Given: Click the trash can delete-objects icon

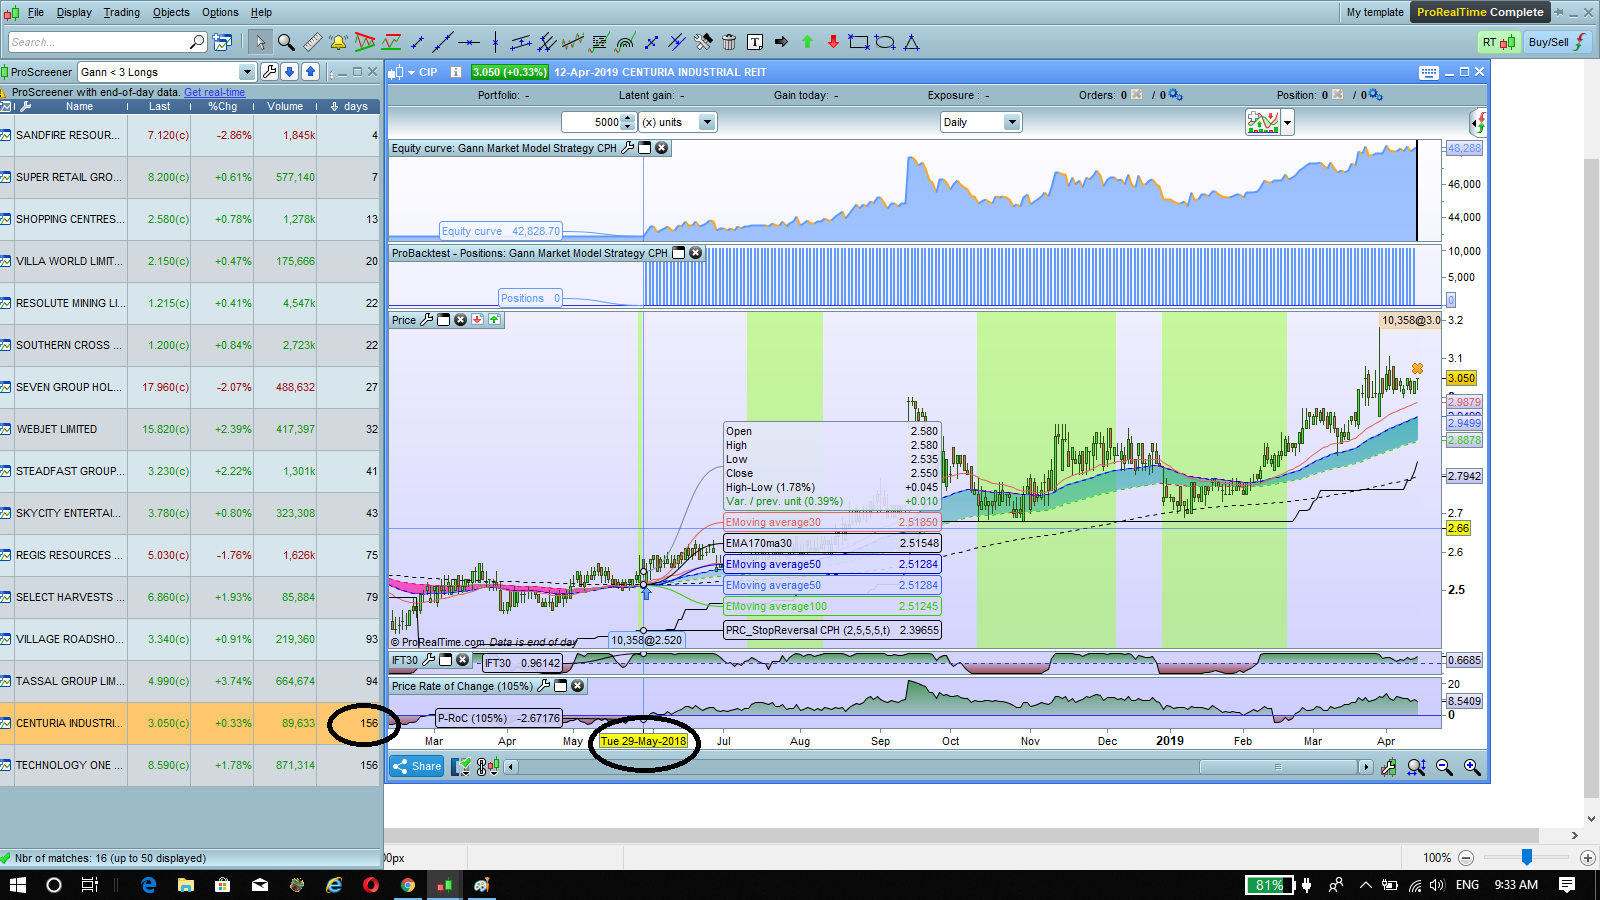Looking at the screenshot, I should [729, 42].
